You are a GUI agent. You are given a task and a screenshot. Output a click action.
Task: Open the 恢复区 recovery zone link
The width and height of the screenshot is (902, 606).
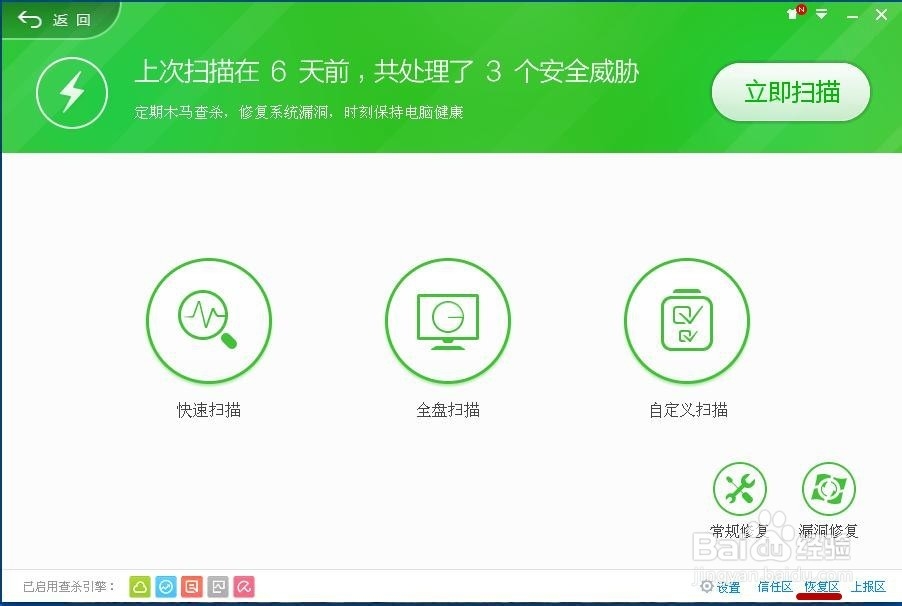821,586
